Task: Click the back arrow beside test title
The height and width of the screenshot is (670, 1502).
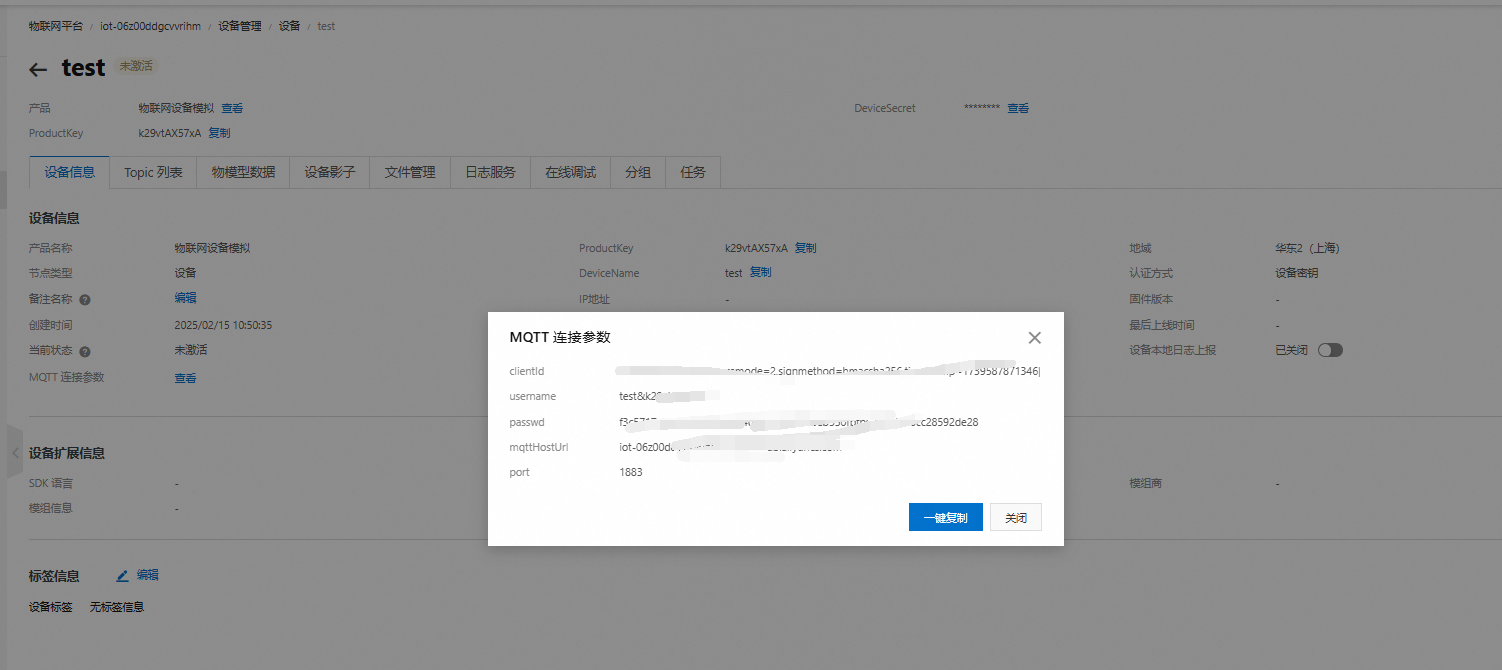Action: pyautogui.click(x=38, y=69)
